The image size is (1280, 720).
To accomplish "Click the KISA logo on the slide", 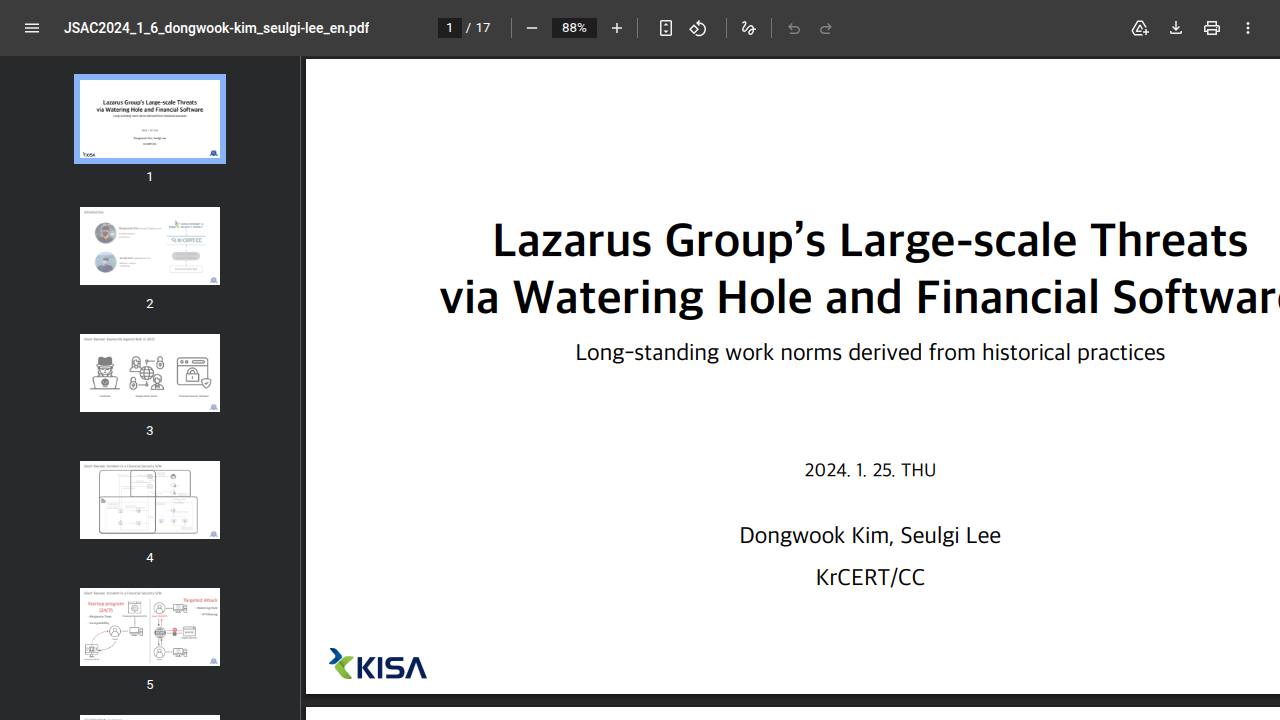I will pyautogui.click(x=378, y=664).
